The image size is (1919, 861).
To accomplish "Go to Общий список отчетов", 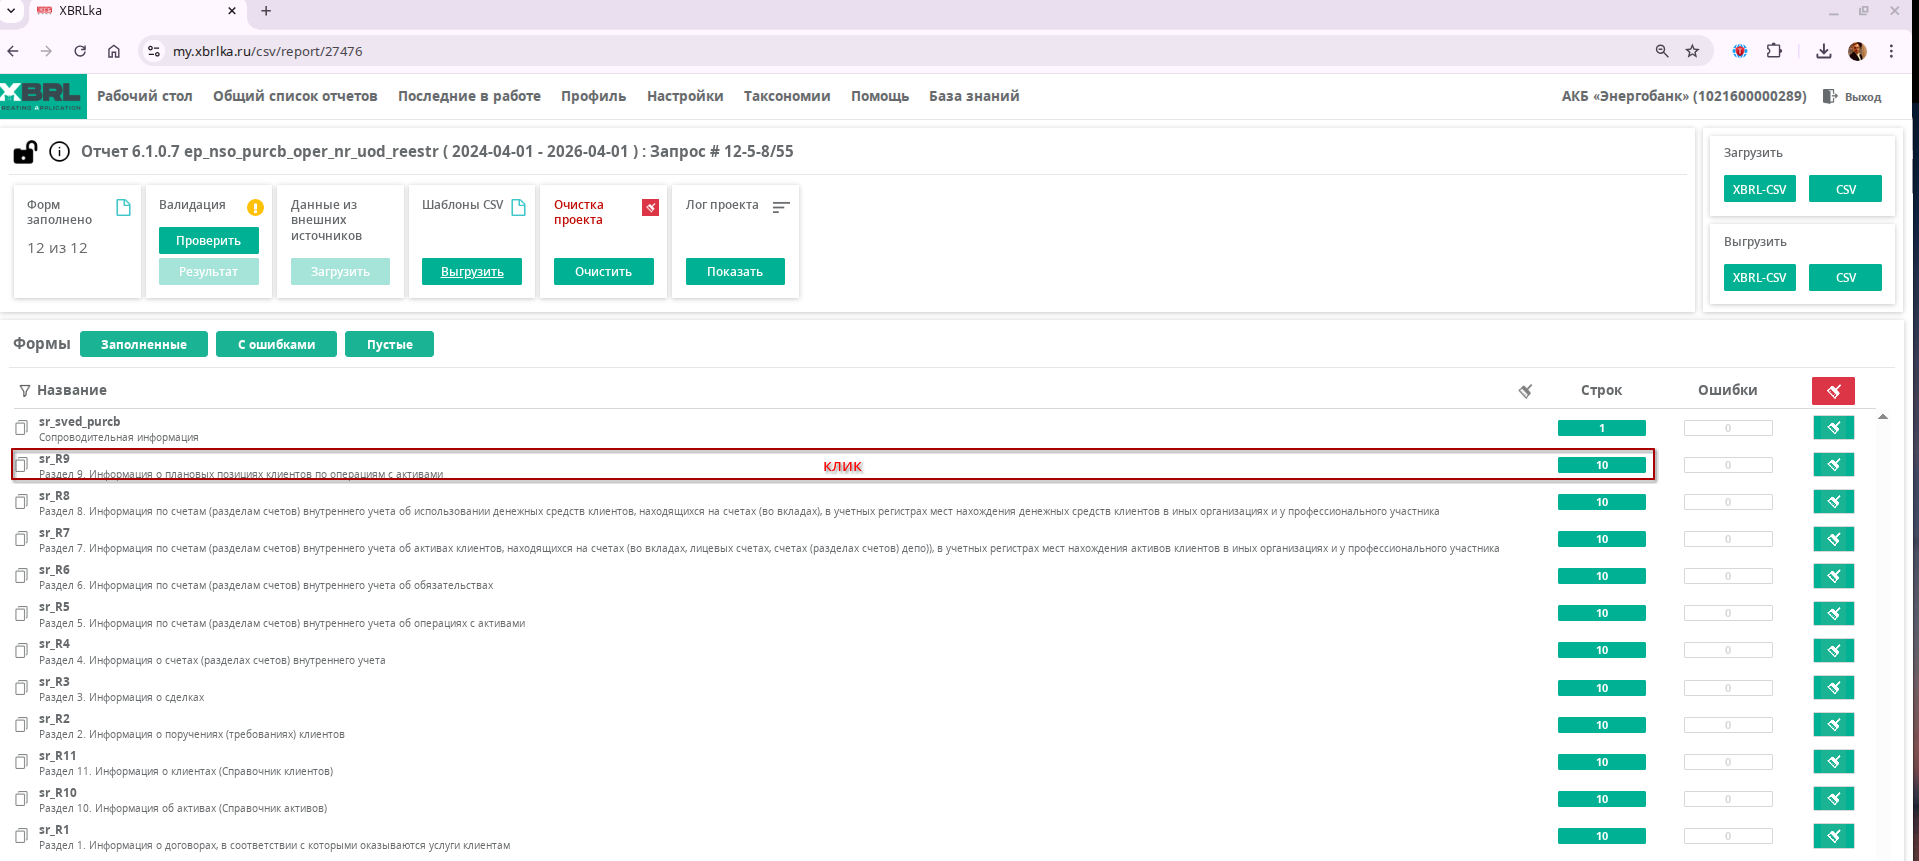I will point(295,96).
